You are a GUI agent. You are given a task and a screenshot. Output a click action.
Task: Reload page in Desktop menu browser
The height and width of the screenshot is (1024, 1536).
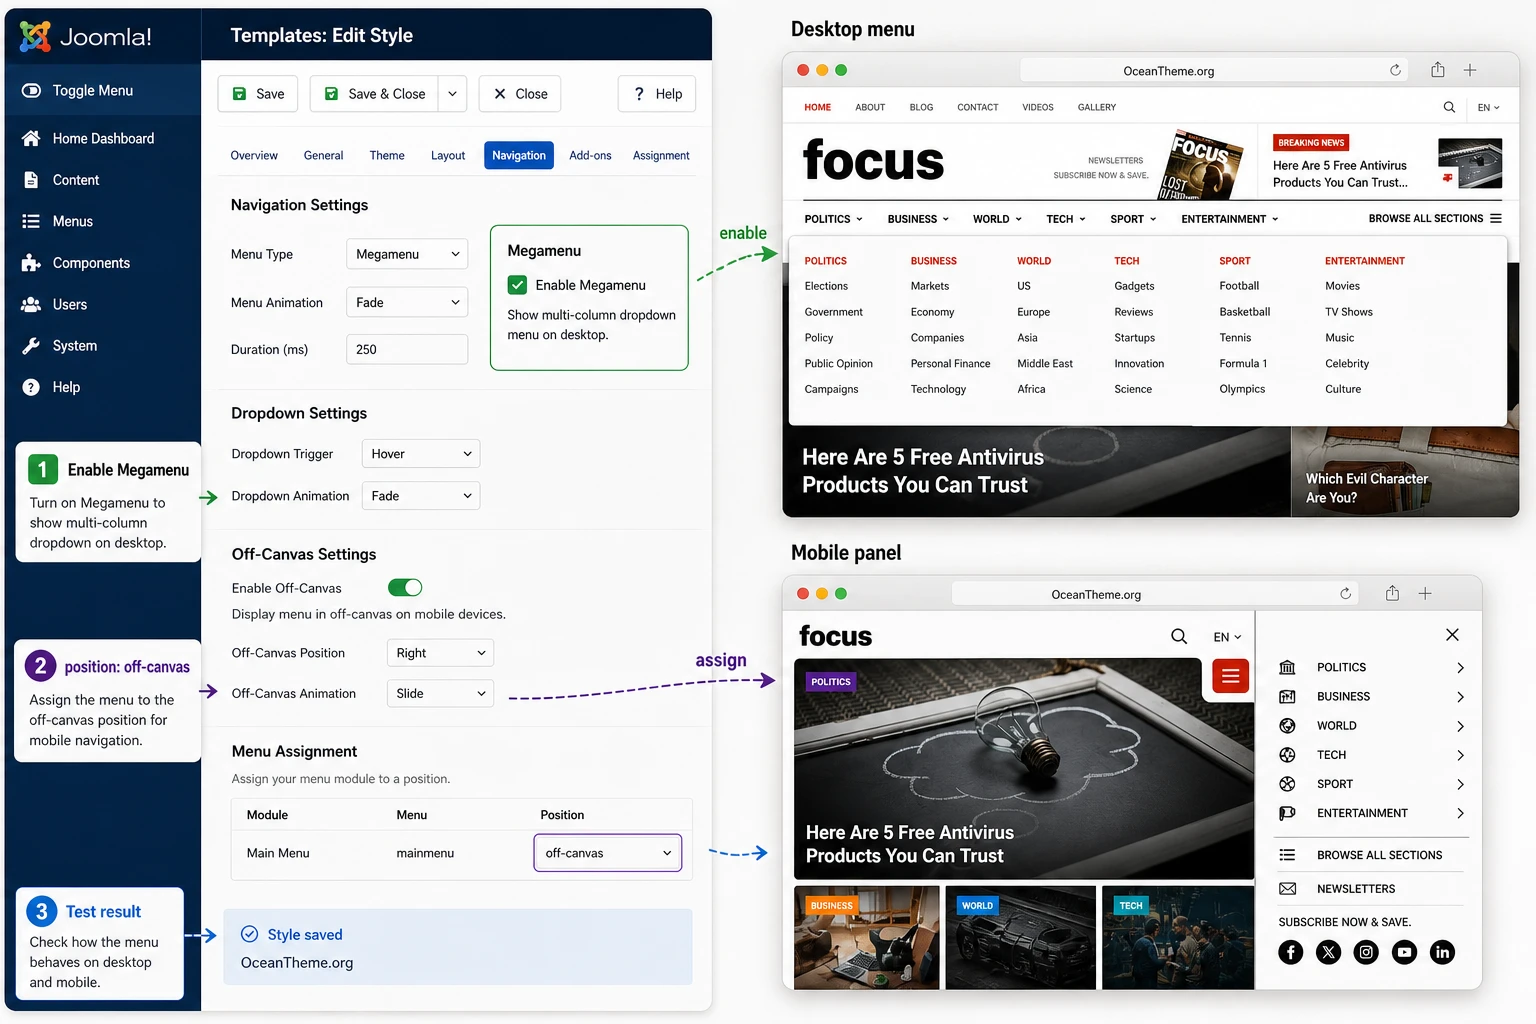coord(1395,70)
